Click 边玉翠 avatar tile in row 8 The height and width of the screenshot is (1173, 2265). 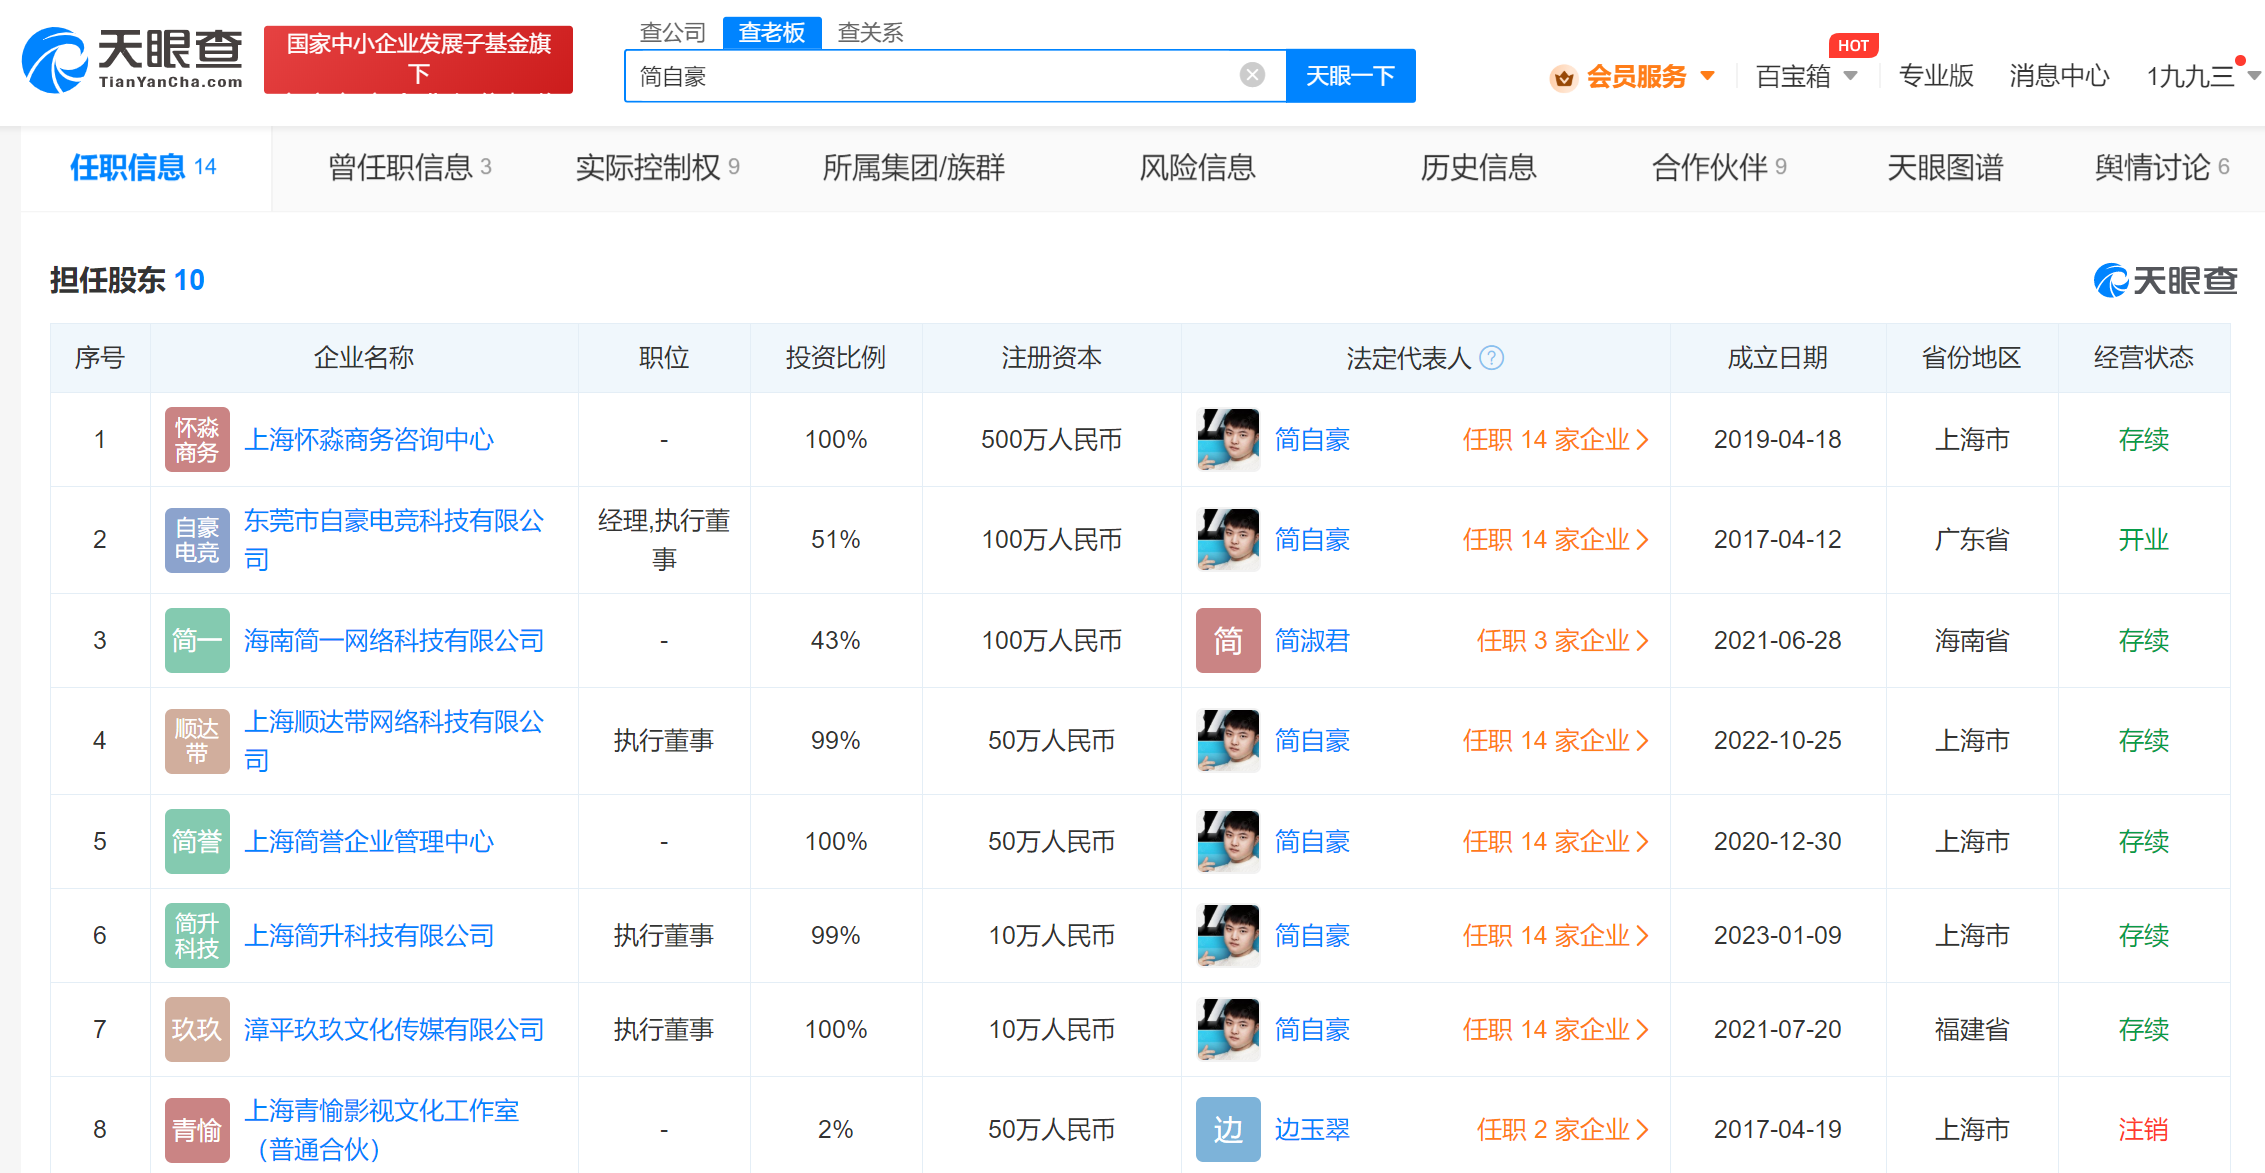(x=1228, y=1130)
